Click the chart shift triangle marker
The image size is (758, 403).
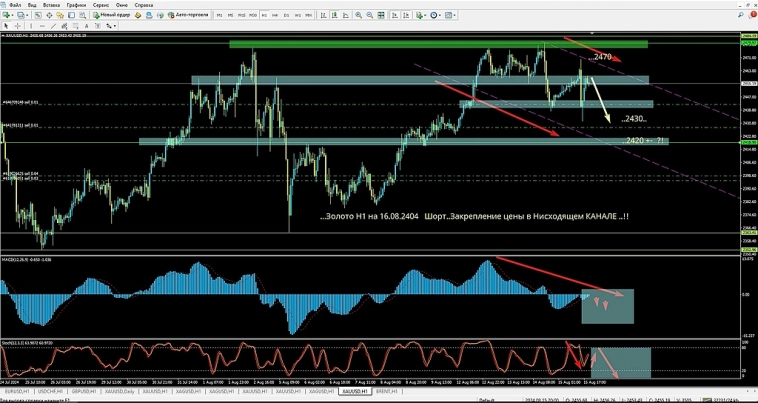click(592, 35)
